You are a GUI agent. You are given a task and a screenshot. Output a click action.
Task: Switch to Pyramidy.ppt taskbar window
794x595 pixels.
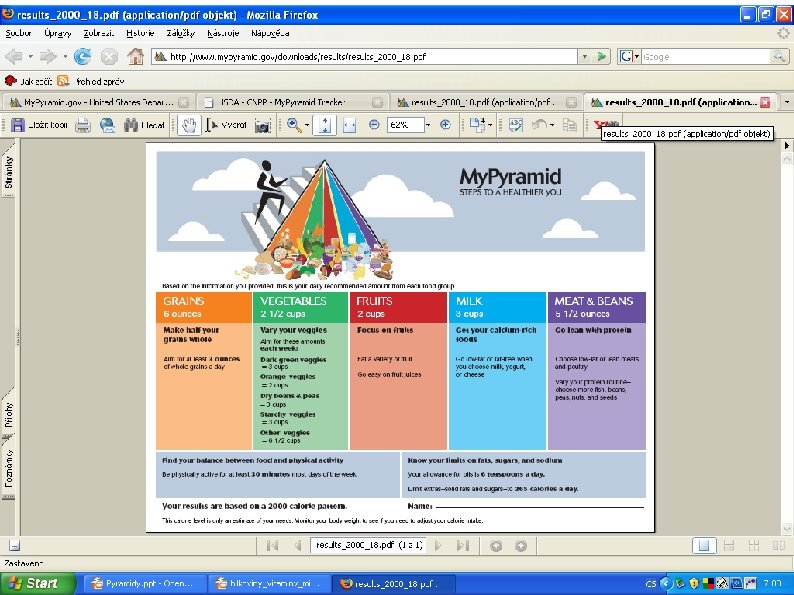click(x=143, y=584)
